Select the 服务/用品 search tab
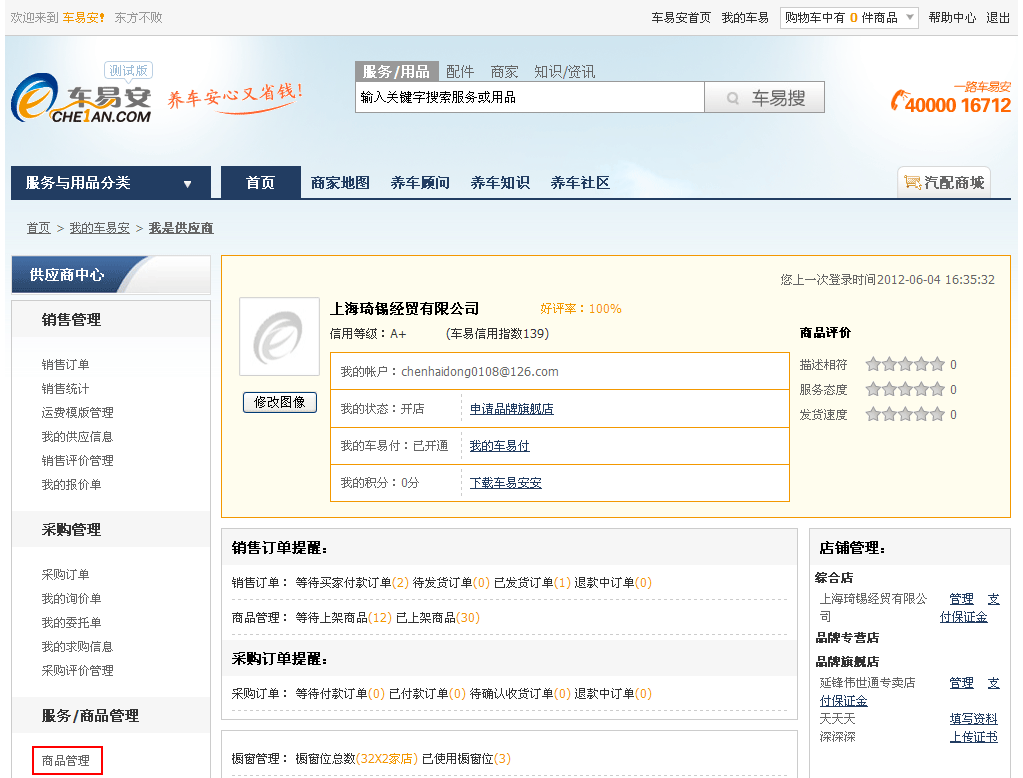The width and height of the screenshot is (1023, 778). pos(396,71)
